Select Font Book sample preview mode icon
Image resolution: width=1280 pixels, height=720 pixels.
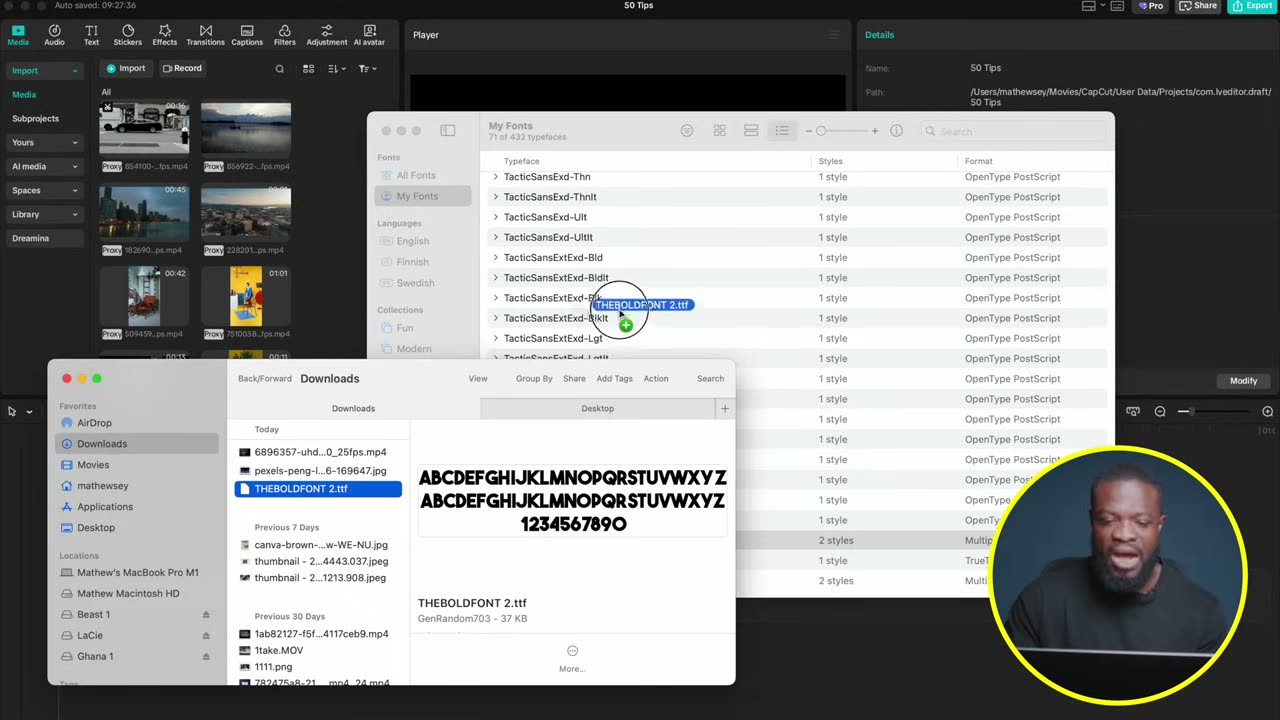[687, 131]
